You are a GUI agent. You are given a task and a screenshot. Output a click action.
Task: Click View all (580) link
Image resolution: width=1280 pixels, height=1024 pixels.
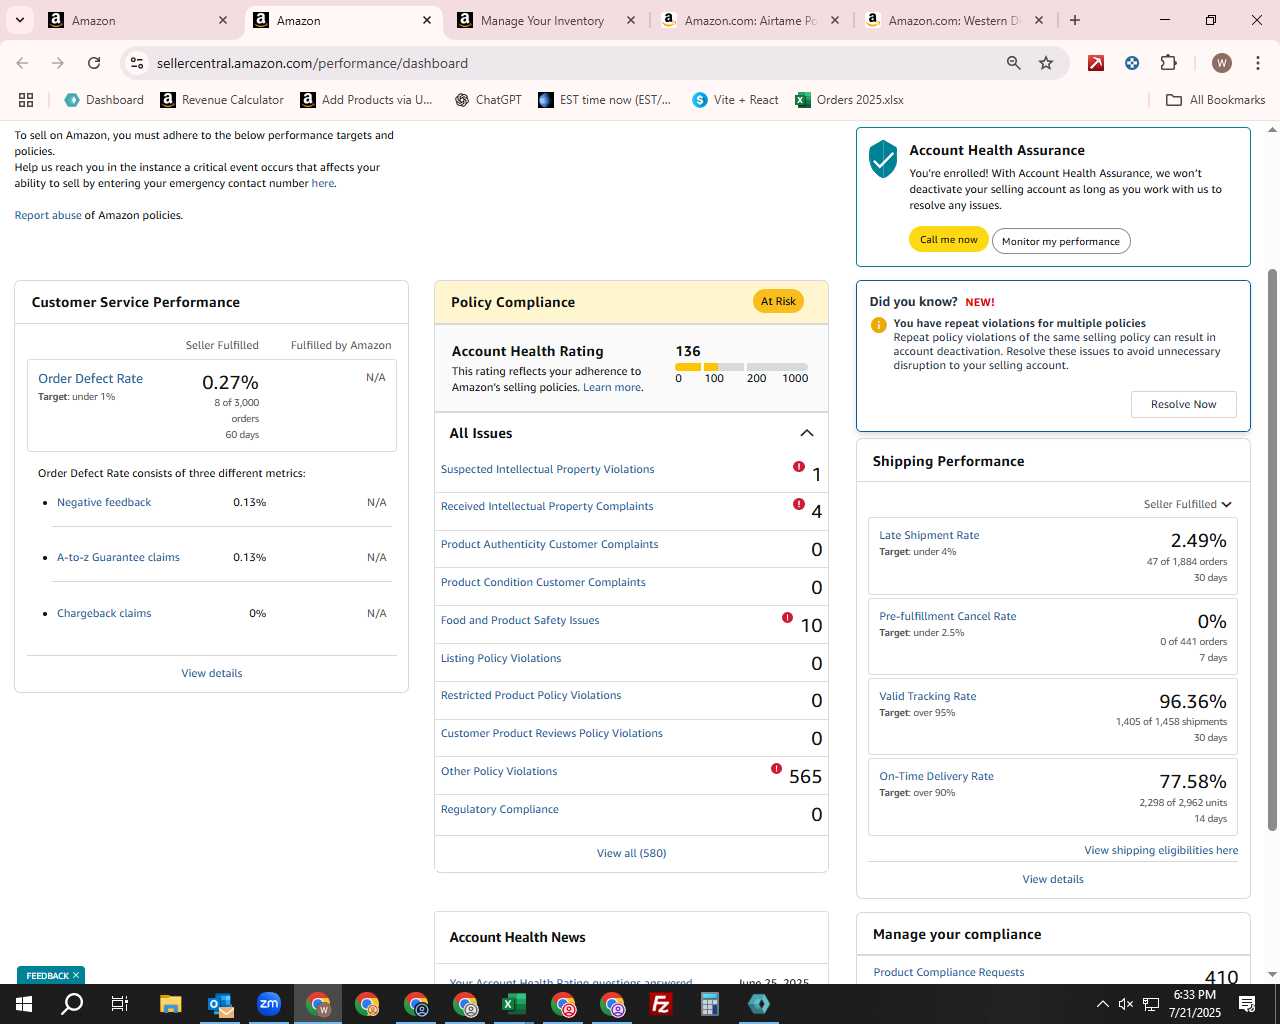pos(631,853)
